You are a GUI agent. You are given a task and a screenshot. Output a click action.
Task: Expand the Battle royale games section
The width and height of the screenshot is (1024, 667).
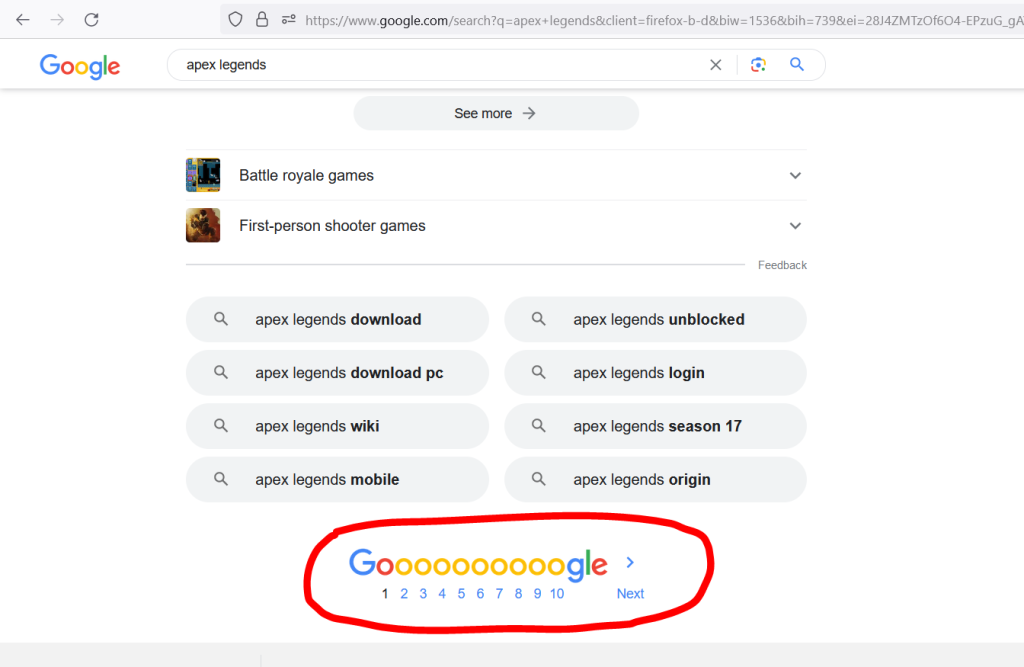[795, 175]
